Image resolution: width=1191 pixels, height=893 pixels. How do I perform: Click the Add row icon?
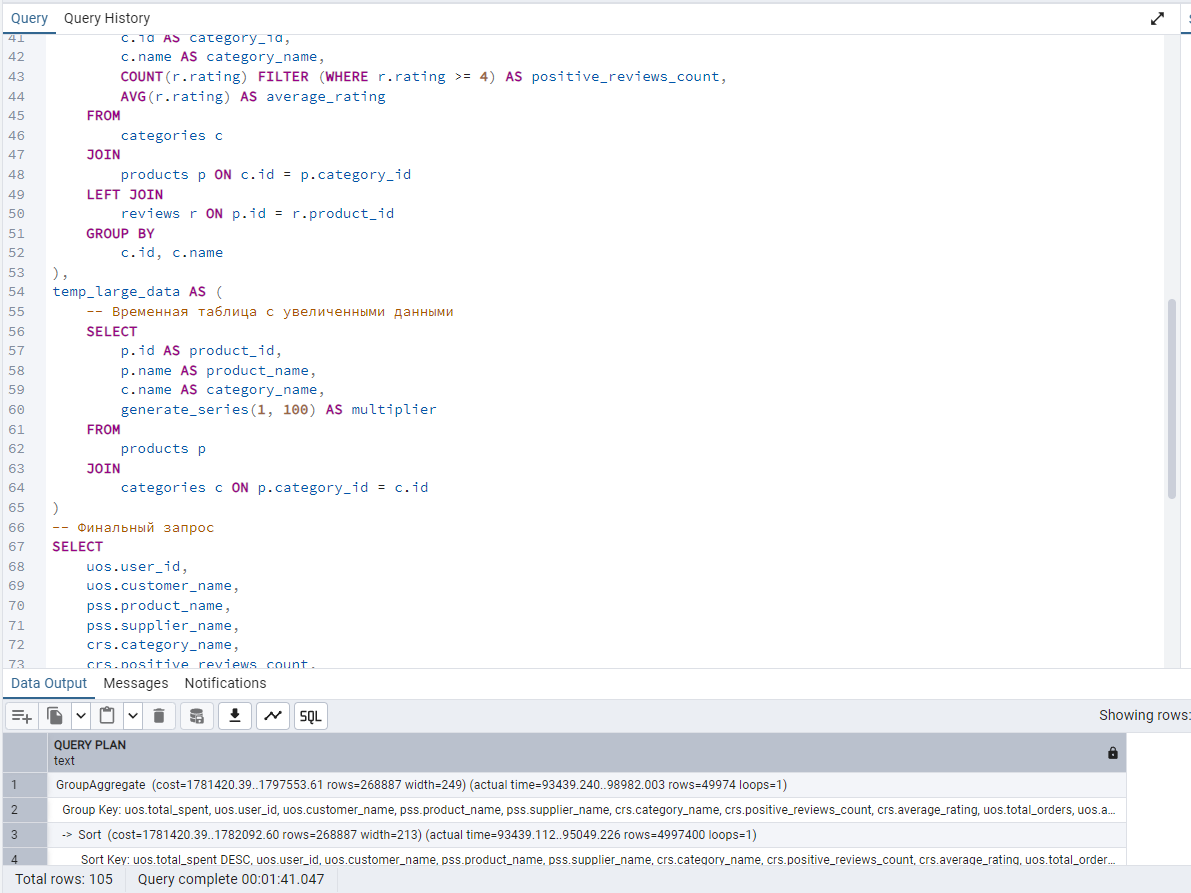(x=22, y=716)
